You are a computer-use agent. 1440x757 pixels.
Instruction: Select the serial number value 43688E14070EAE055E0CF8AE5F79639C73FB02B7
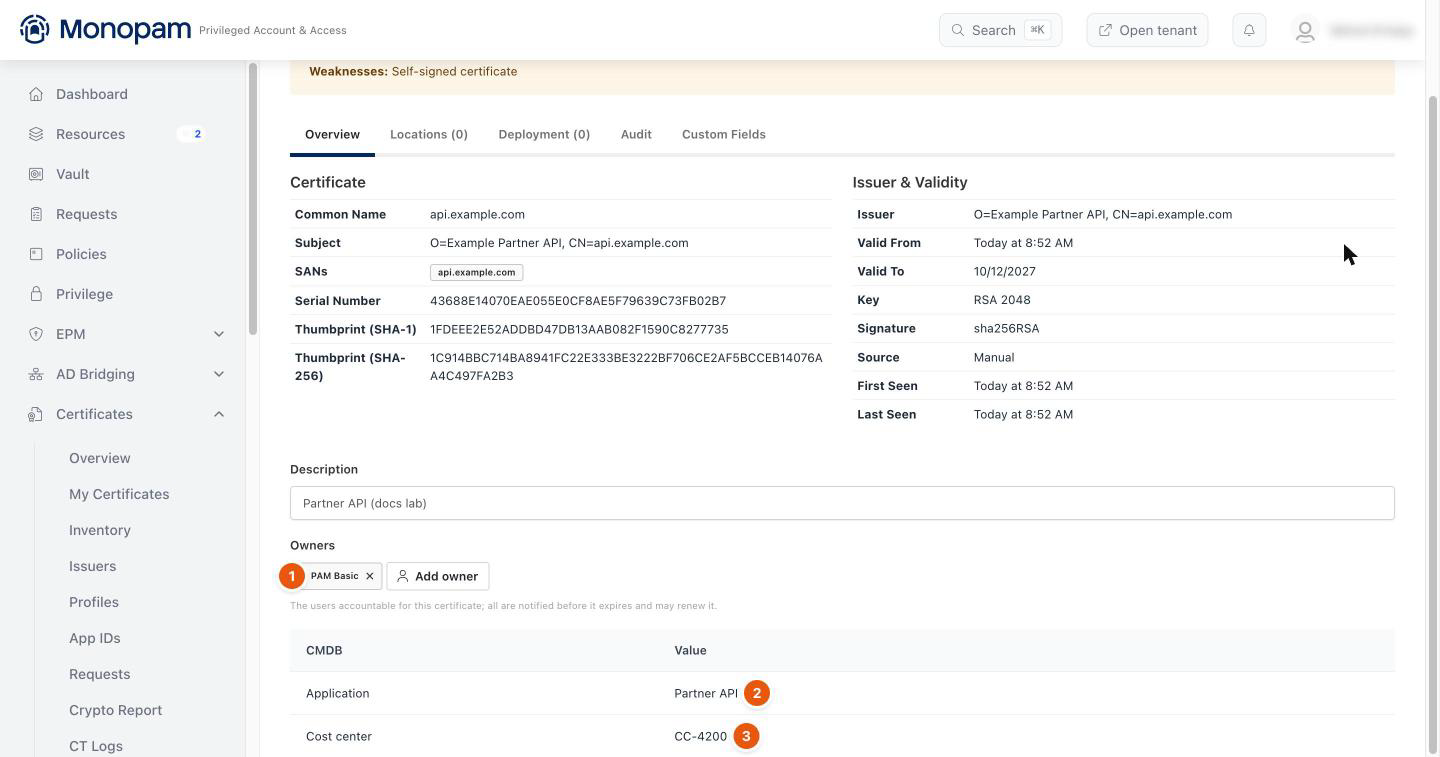click(x=578, y=301)
